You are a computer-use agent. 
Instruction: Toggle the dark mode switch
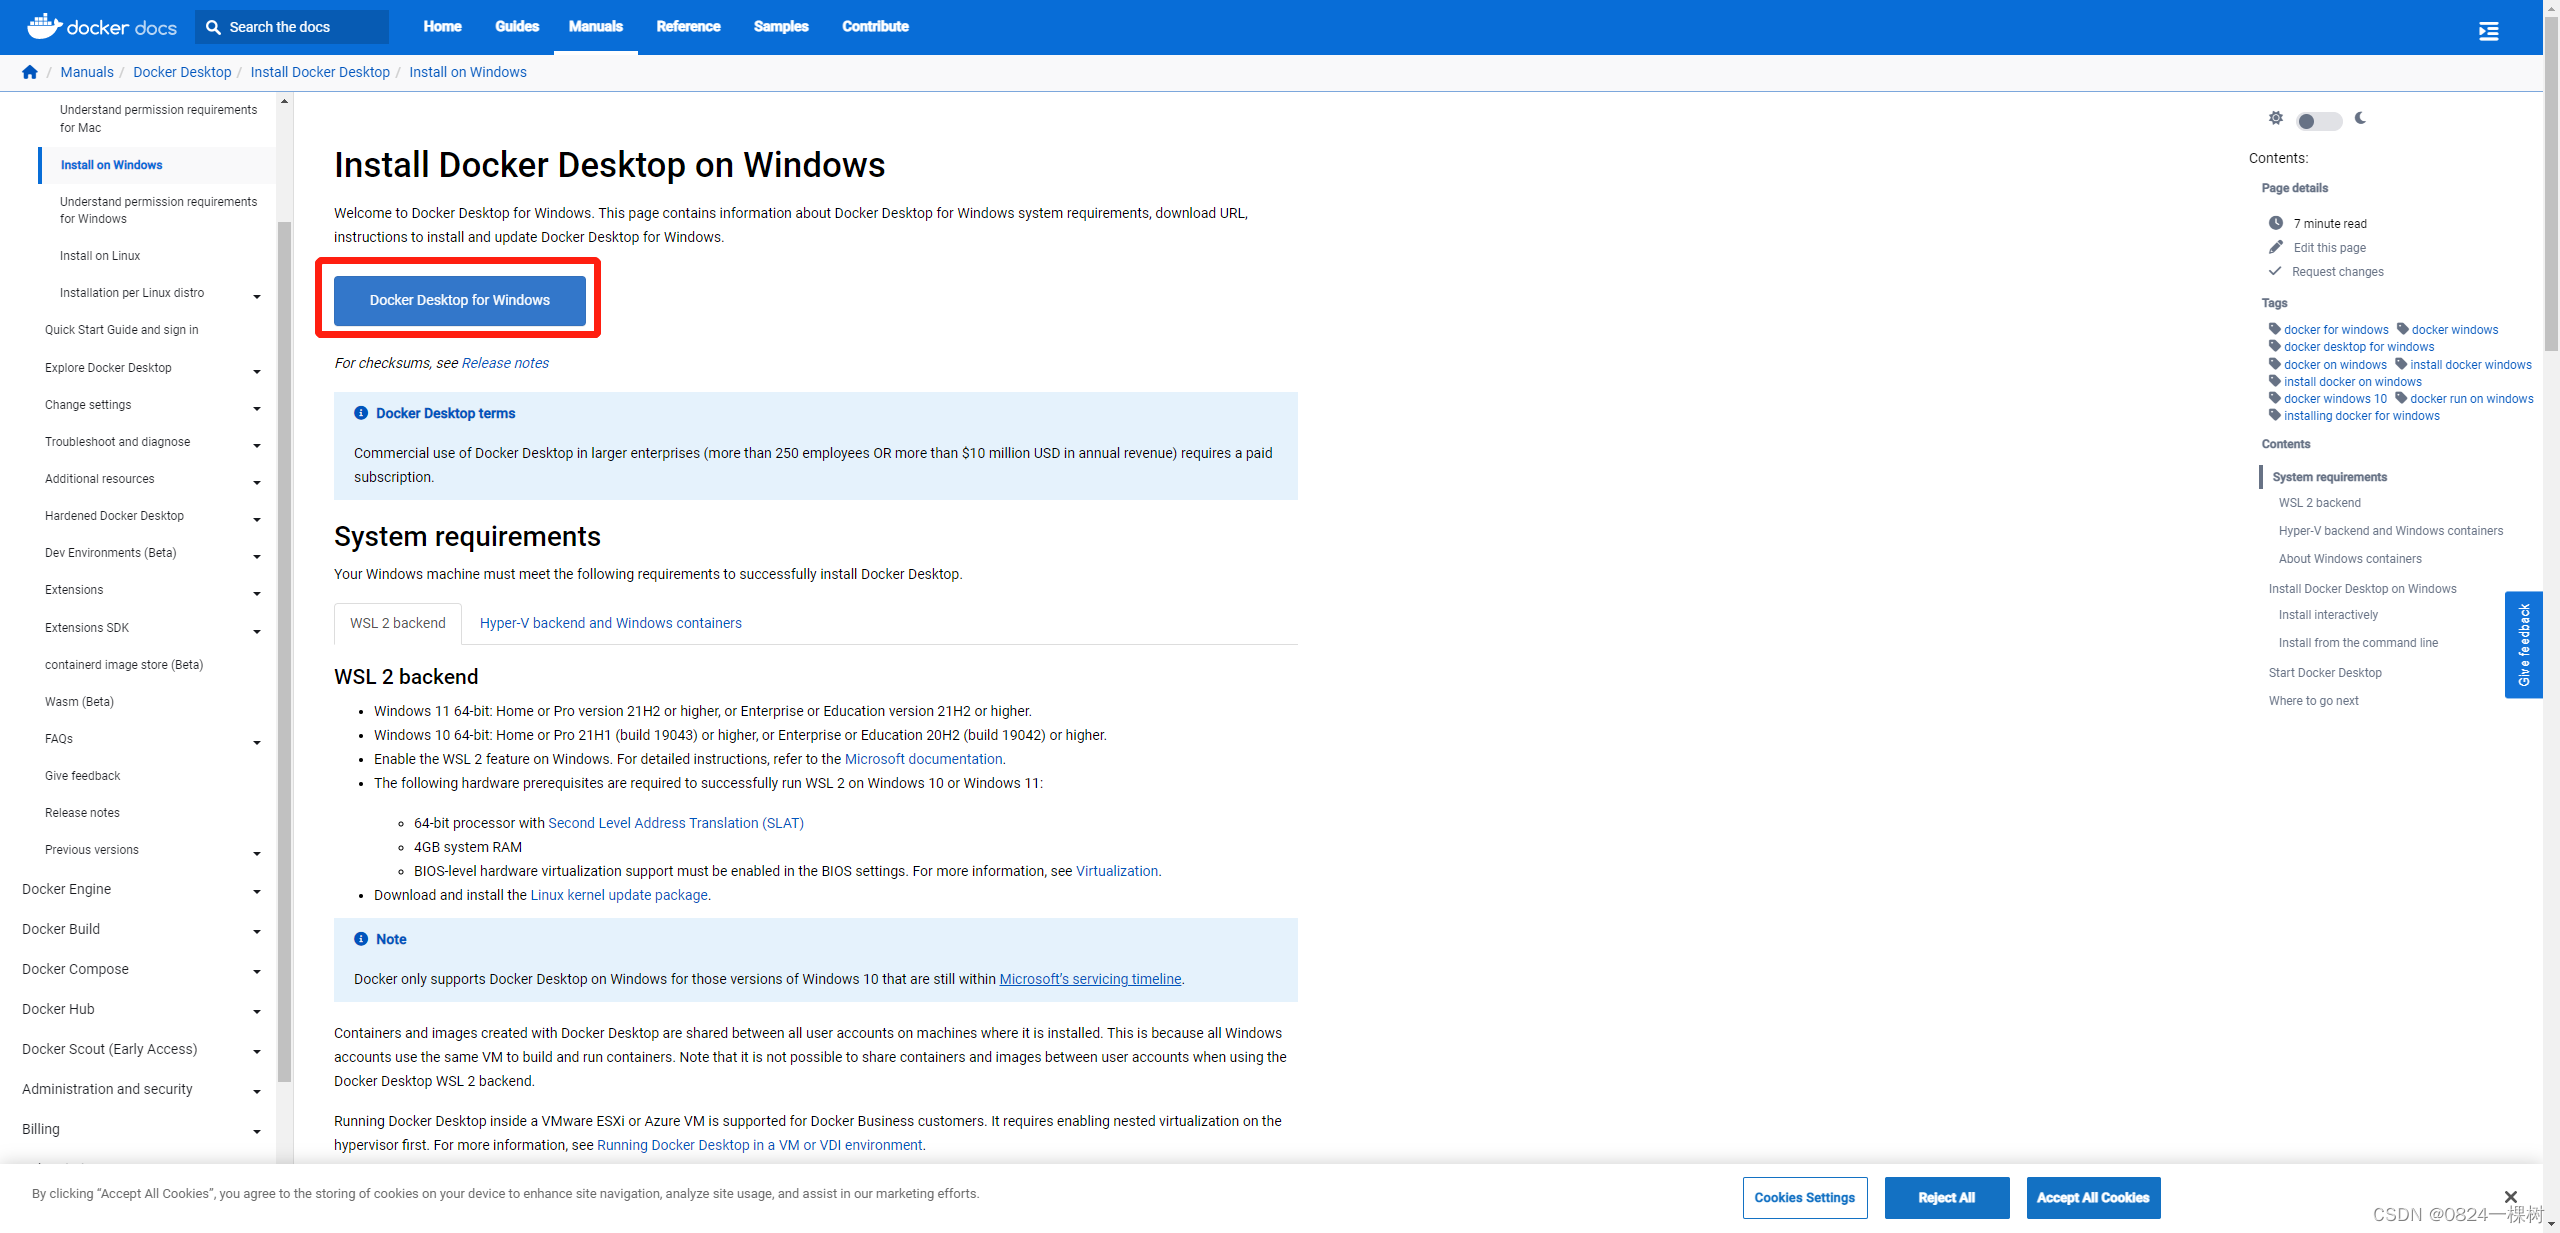tap(2318, 119)
